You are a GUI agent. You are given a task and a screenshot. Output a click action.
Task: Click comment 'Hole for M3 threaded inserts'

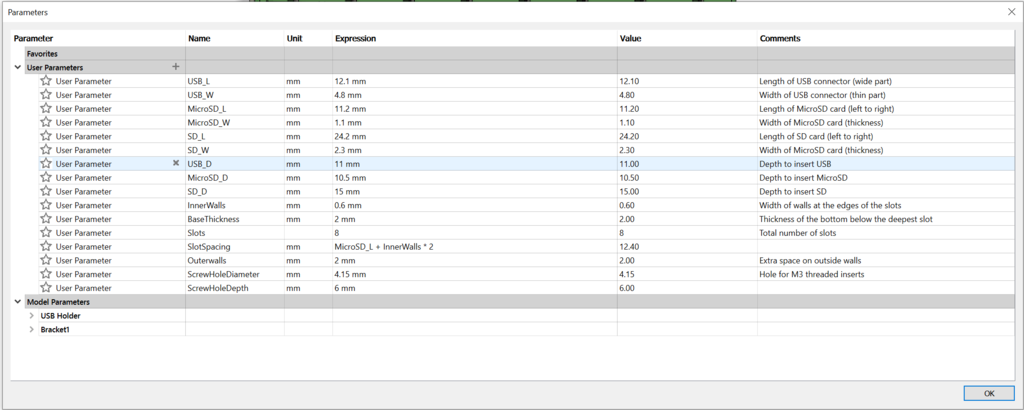[812, 274]
